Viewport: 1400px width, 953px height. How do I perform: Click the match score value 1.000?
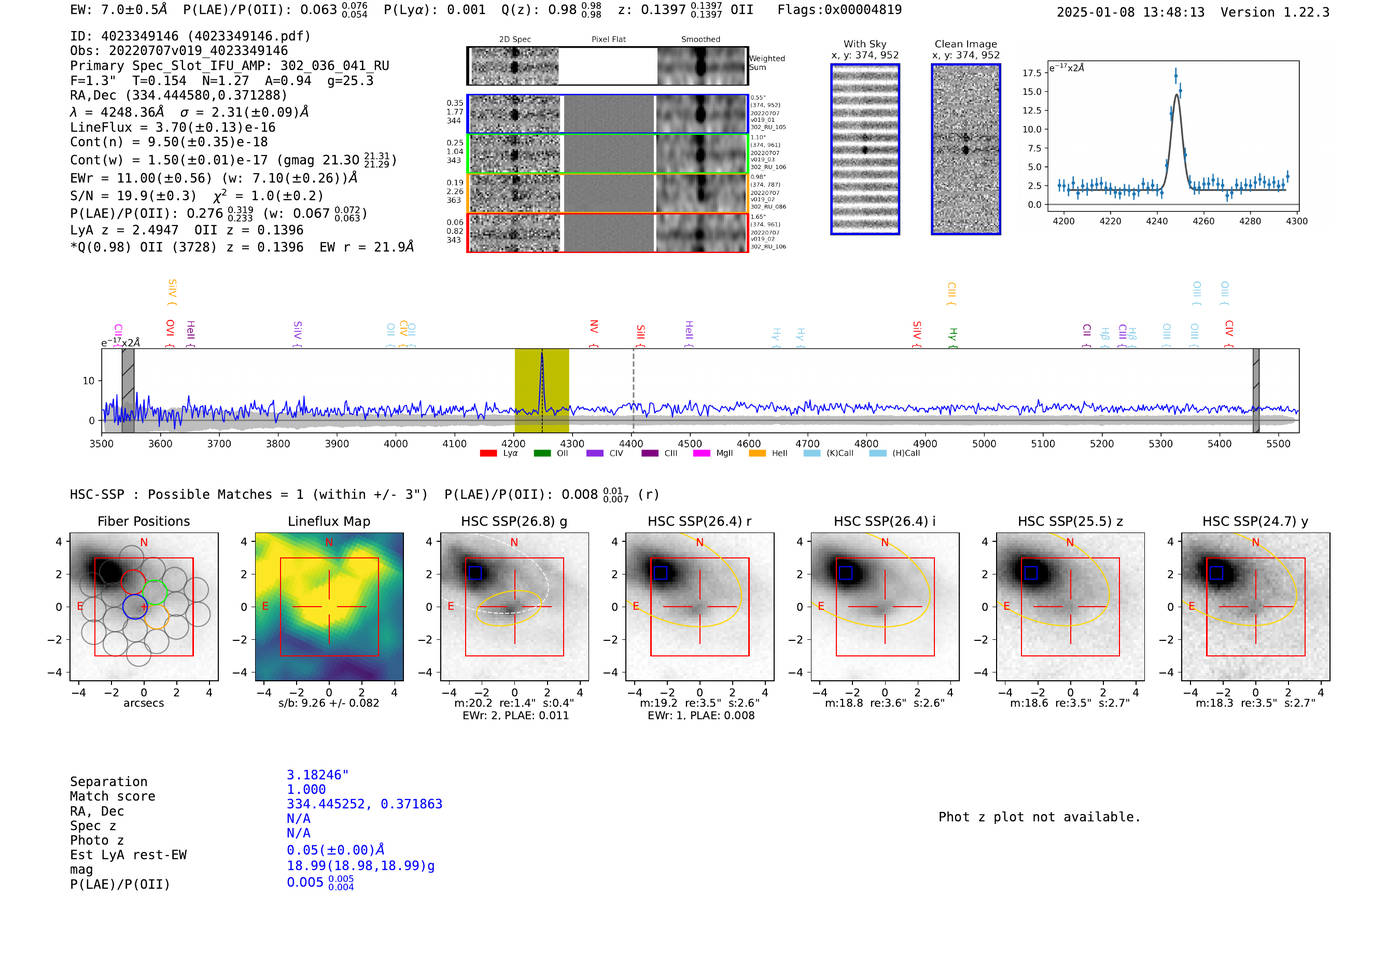click(306, 790)
